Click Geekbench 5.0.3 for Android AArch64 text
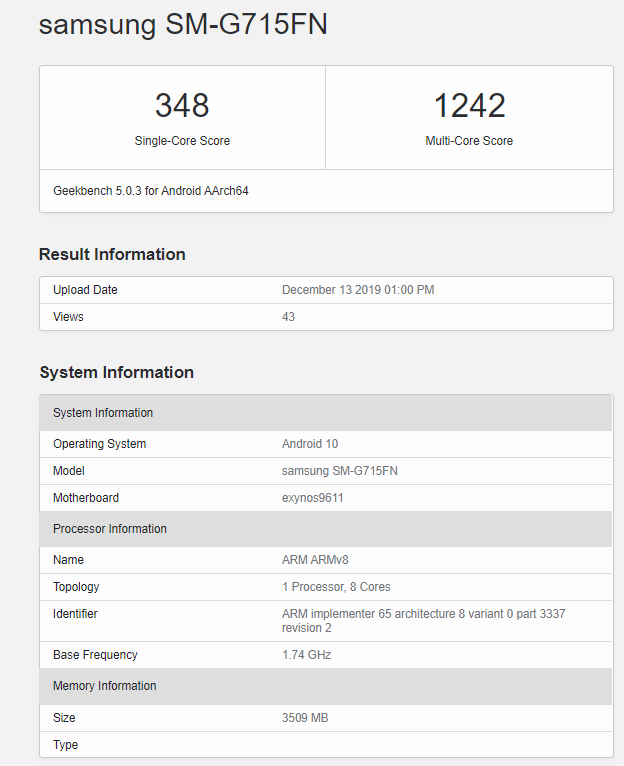The height and width of the screenshot is (766, 624). (x=151, y=191)
